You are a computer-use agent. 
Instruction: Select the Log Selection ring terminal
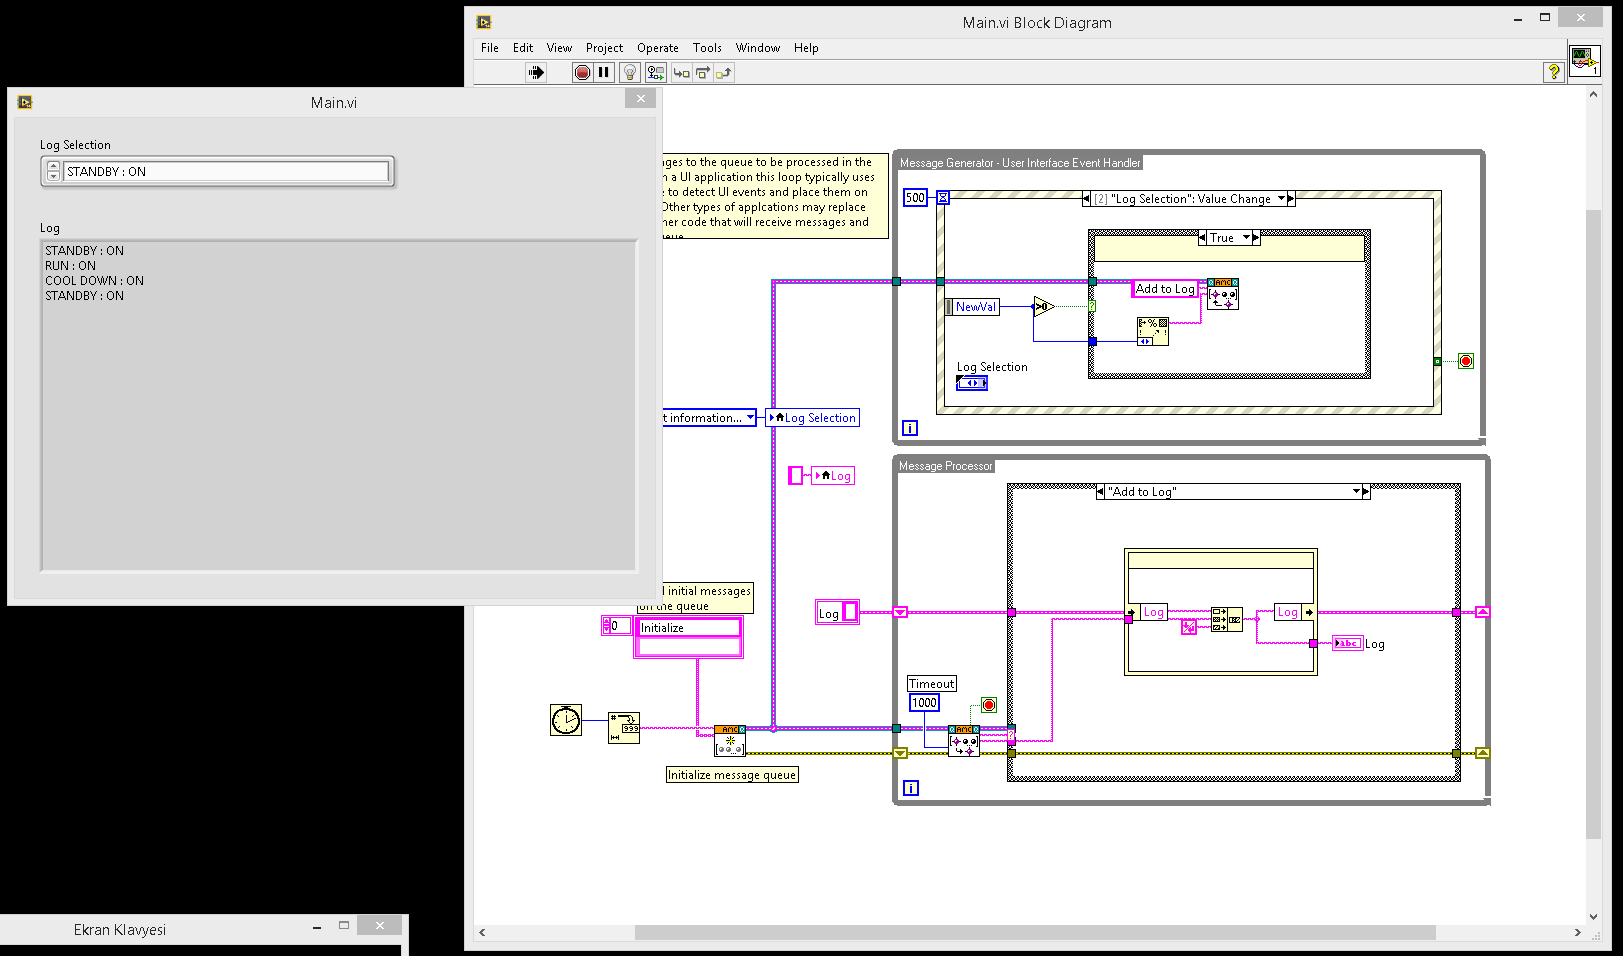[972, 383]
